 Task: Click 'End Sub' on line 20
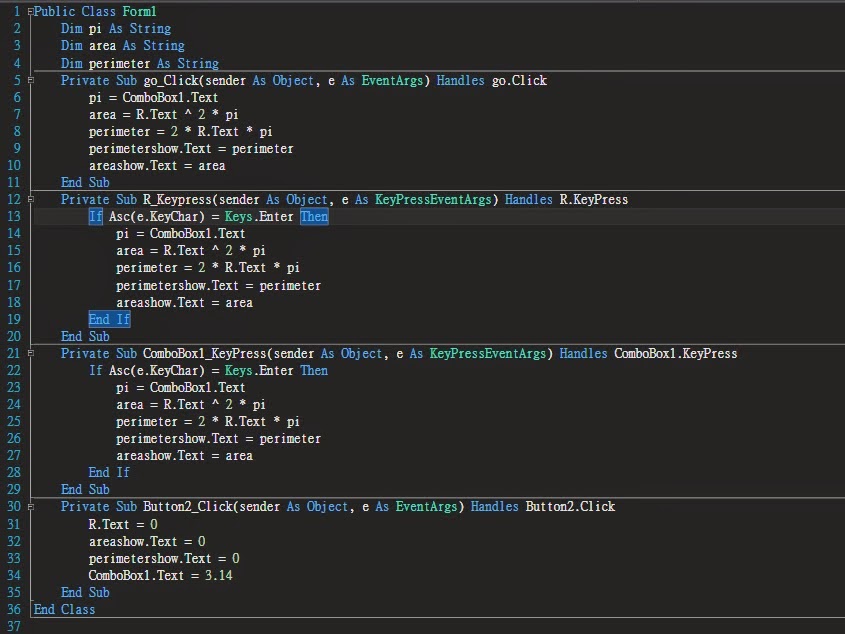tap(85, 337)
